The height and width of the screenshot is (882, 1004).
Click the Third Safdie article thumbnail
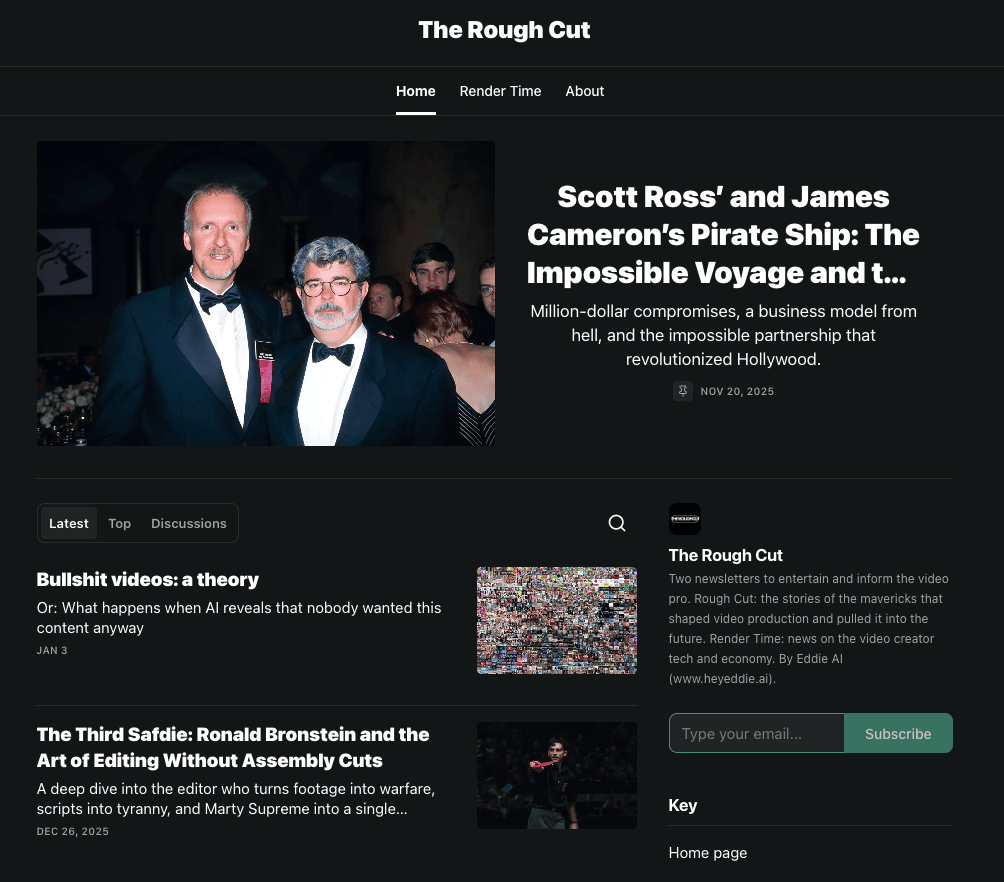click(x=556, y=775)
